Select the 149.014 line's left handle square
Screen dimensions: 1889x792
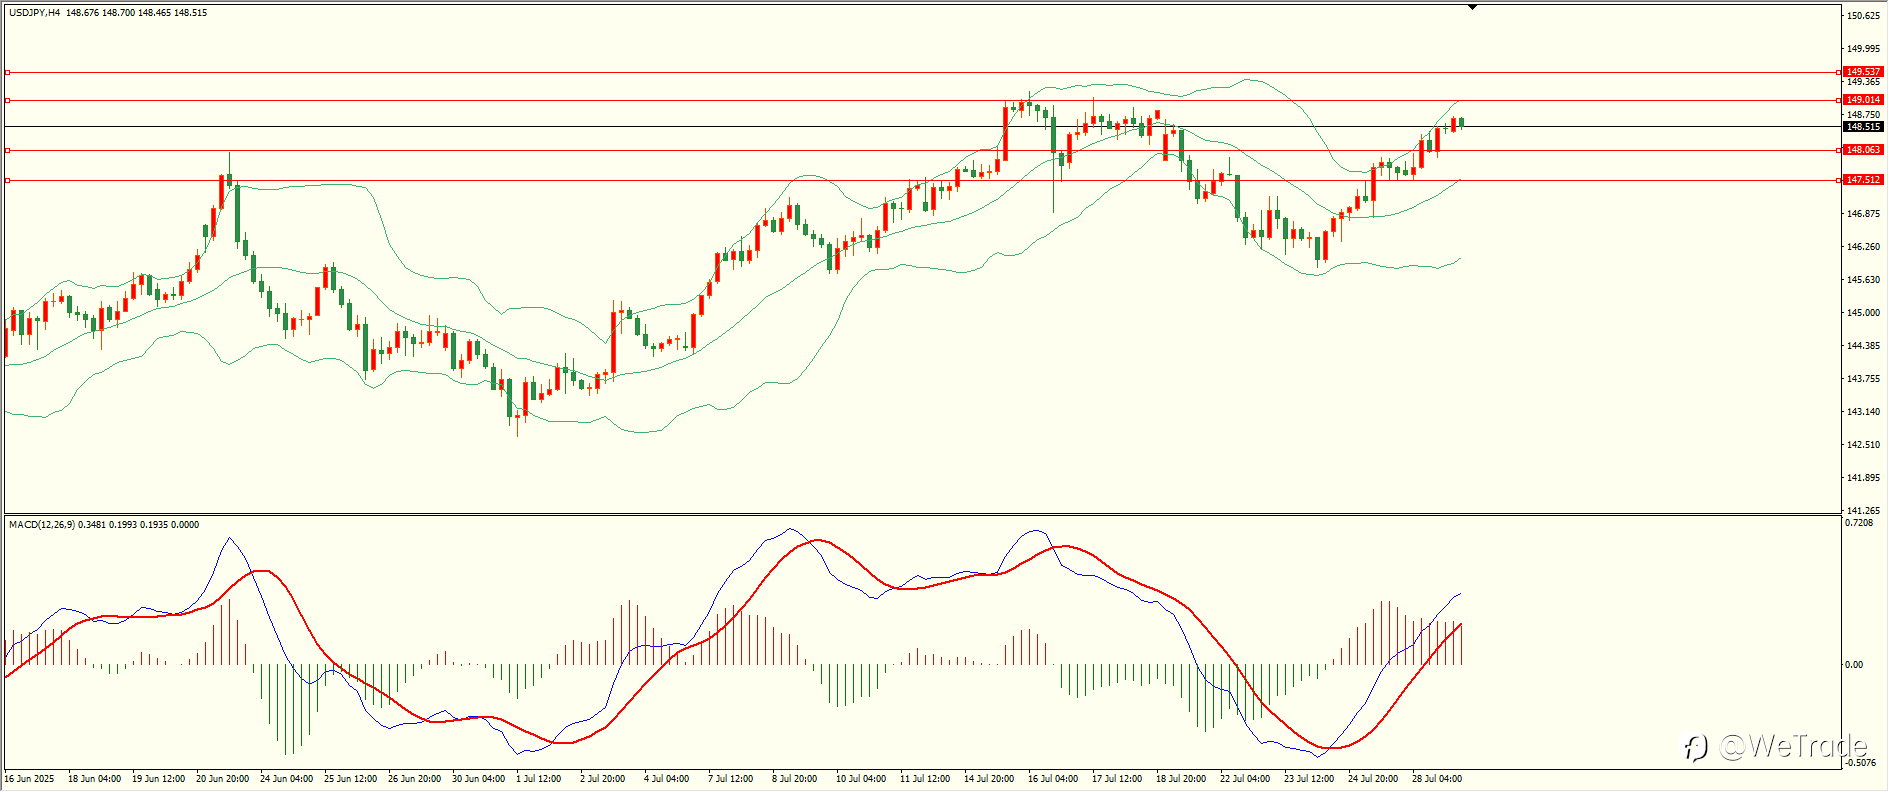(7, 100)
